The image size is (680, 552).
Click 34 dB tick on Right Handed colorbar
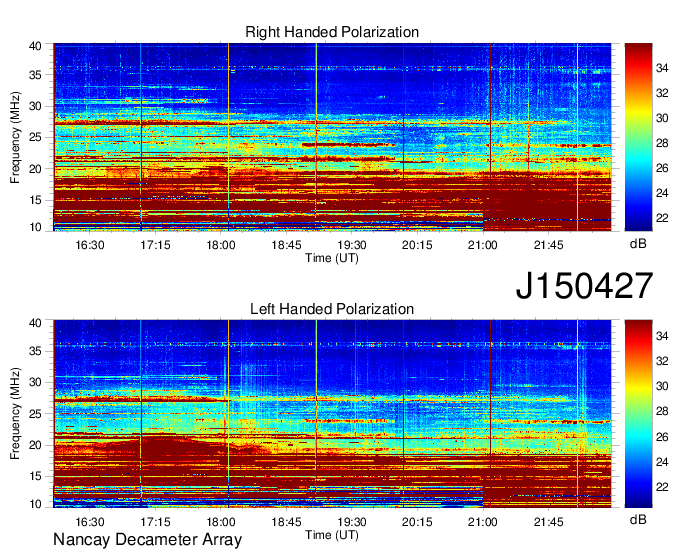[662, 68]
